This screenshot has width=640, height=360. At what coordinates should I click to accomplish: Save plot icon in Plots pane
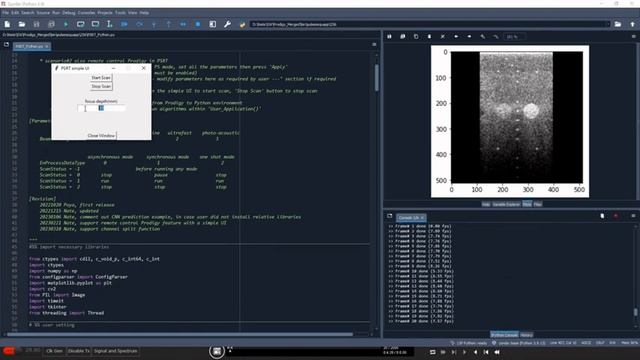389,37
